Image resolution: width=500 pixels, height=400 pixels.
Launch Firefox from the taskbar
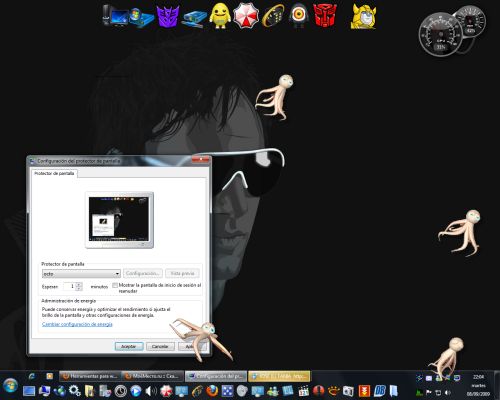click(212, 390)
